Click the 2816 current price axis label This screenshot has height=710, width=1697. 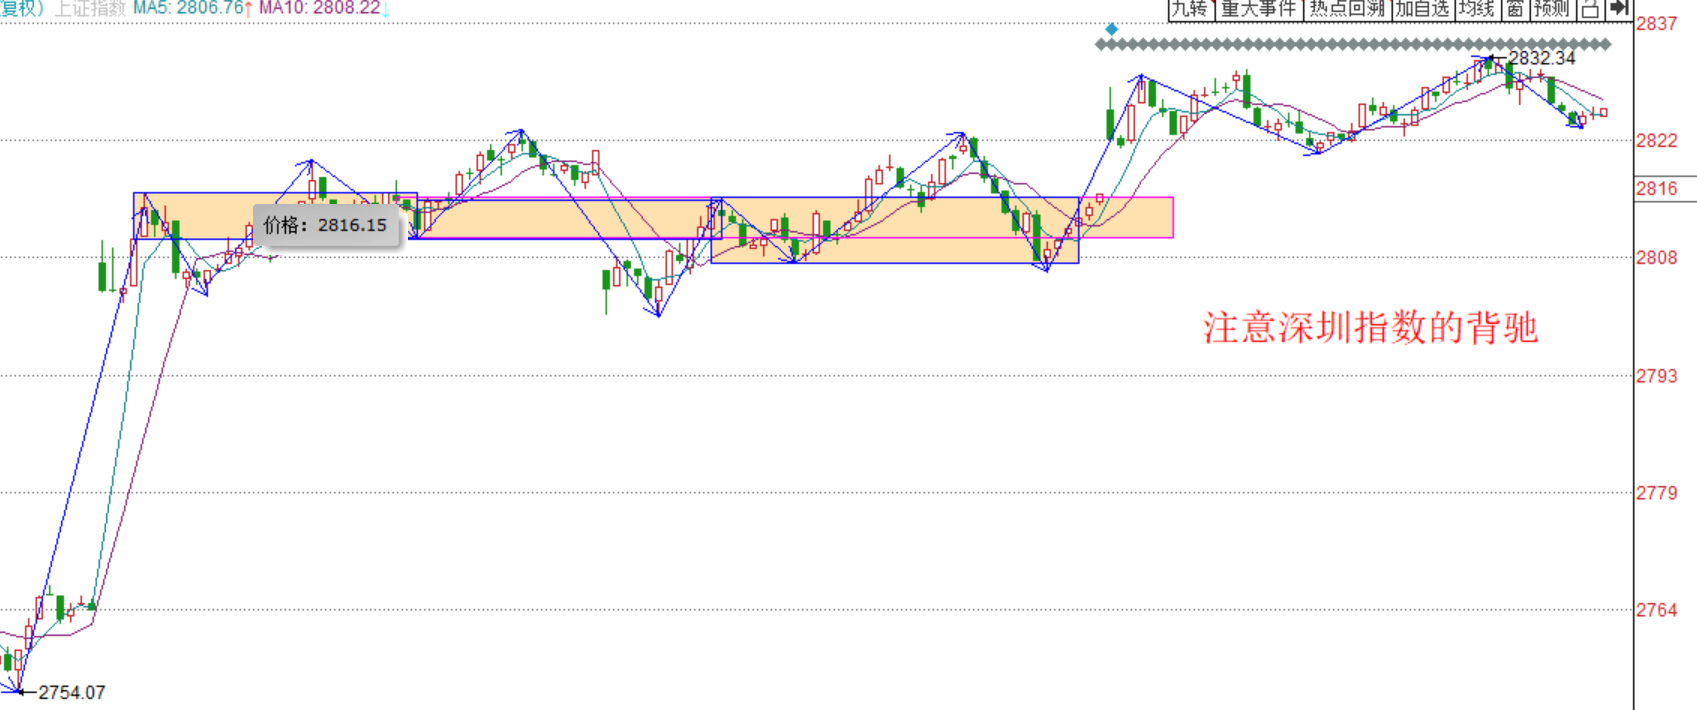tap(1657, 189)
